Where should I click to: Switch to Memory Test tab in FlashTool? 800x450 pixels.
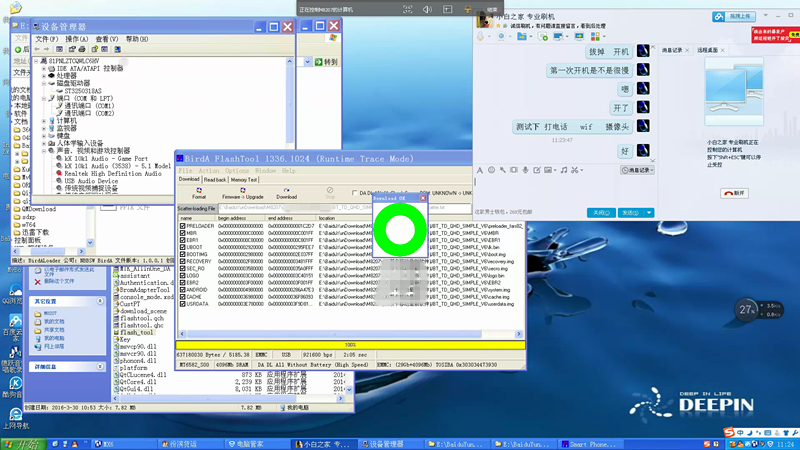click(244, 180)
